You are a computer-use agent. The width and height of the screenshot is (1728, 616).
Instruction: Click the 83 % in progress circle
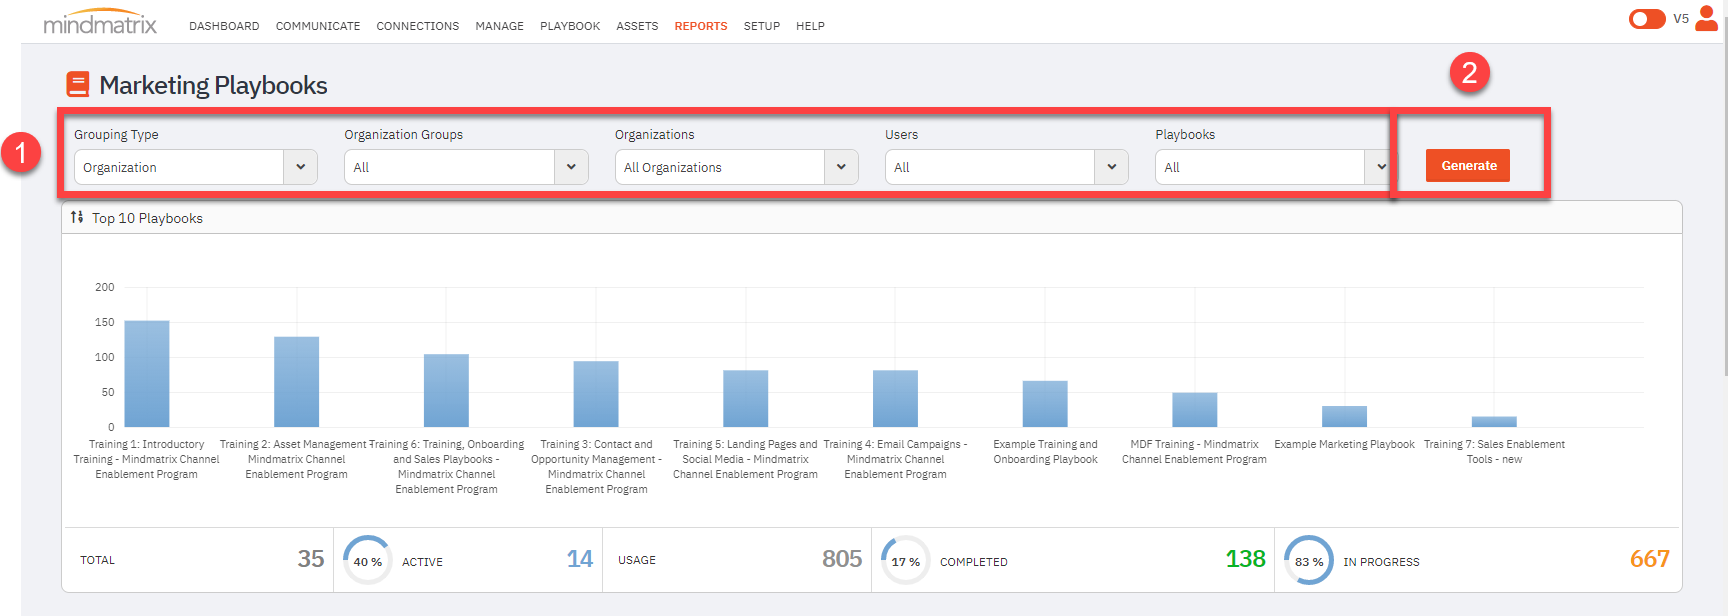point(1309,560)
